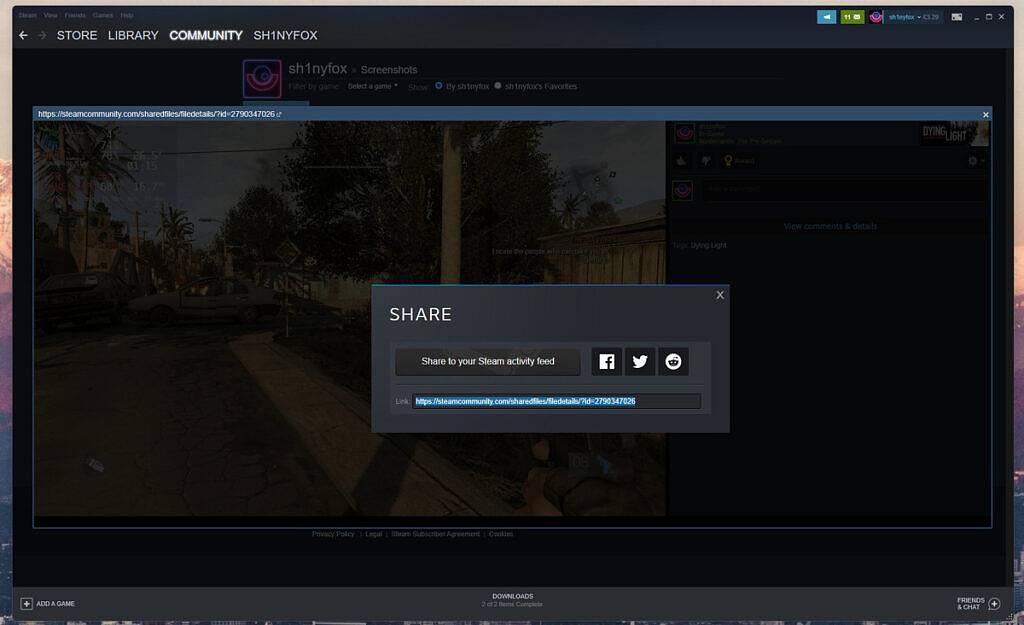
Task: Click the plus icon next to ADD A GAME
Action: 27,603
